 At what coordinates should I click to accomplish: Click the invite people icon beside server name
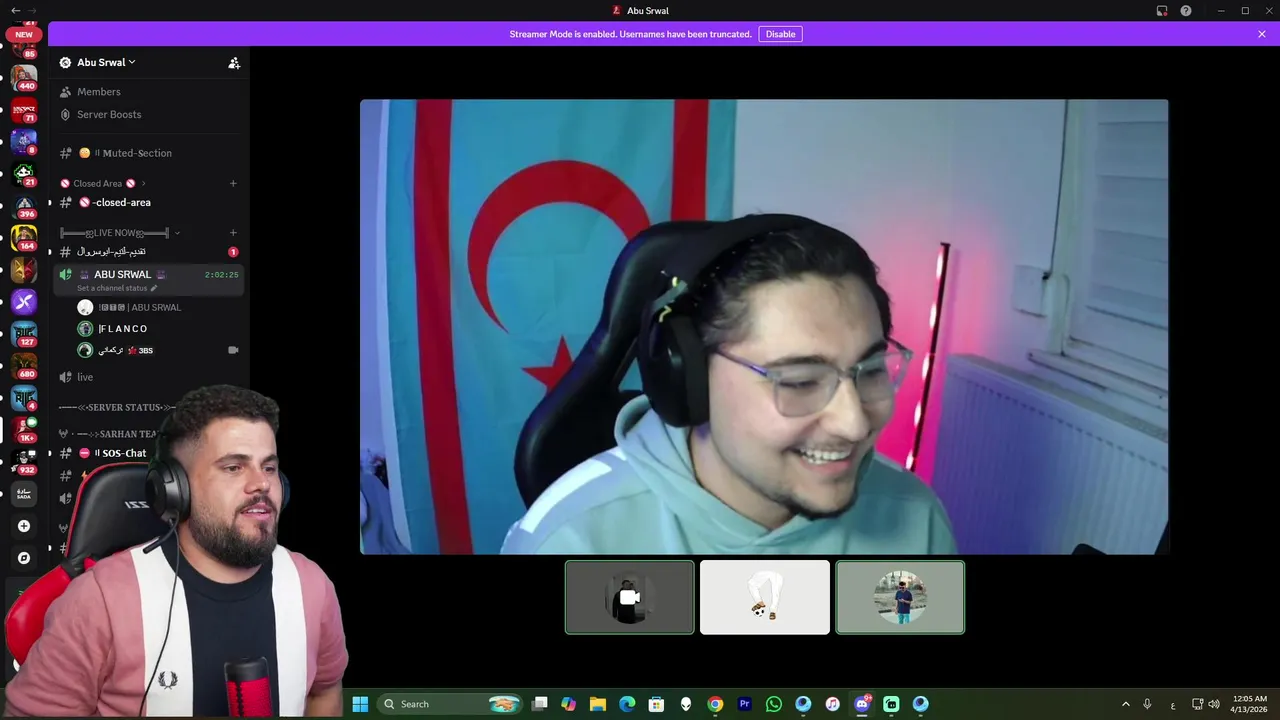click(234, 63)
